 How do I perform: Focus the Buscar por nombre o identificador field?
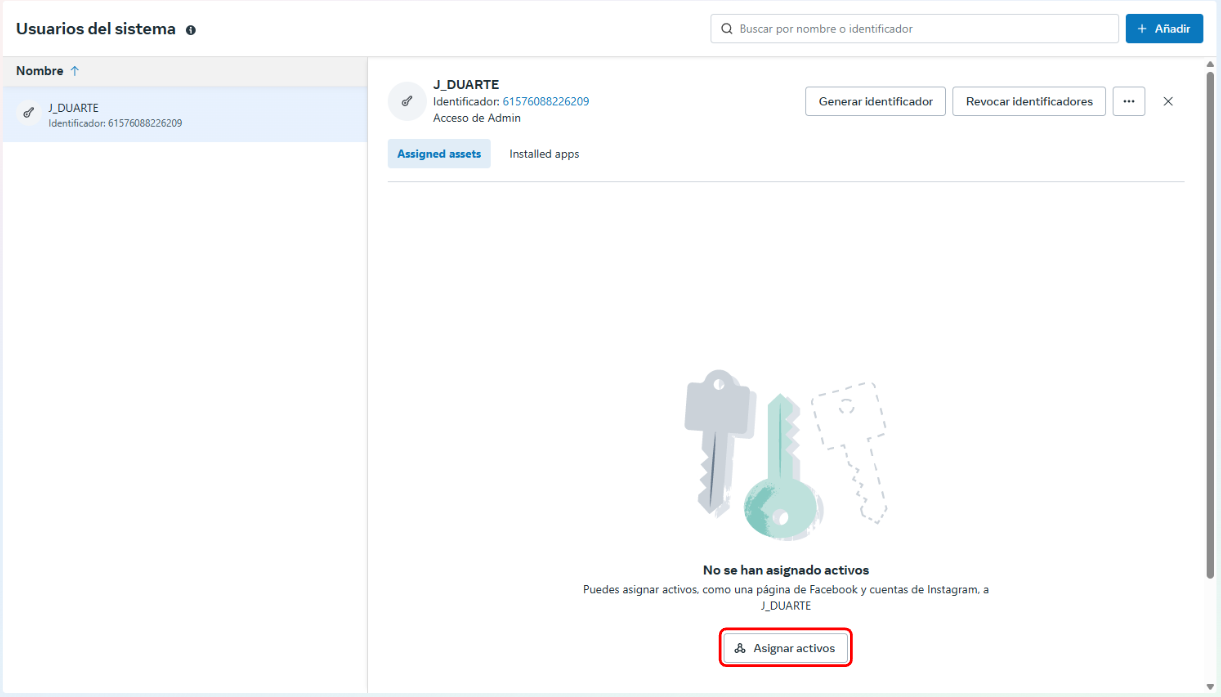pos(925,29)
